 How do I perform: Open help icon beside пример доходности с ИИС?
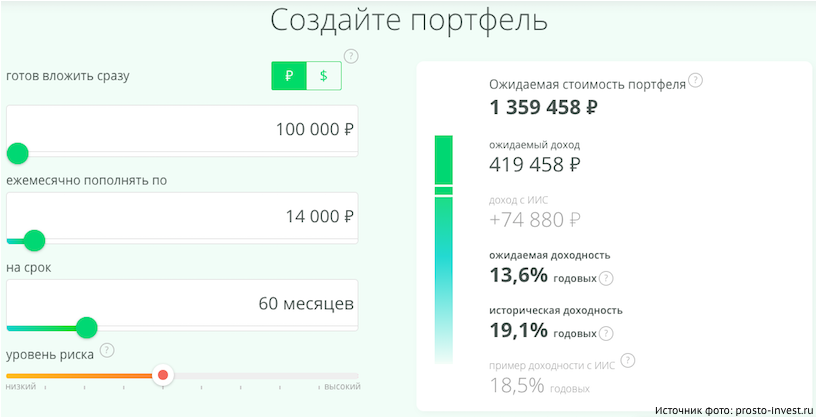coord(629,361)
